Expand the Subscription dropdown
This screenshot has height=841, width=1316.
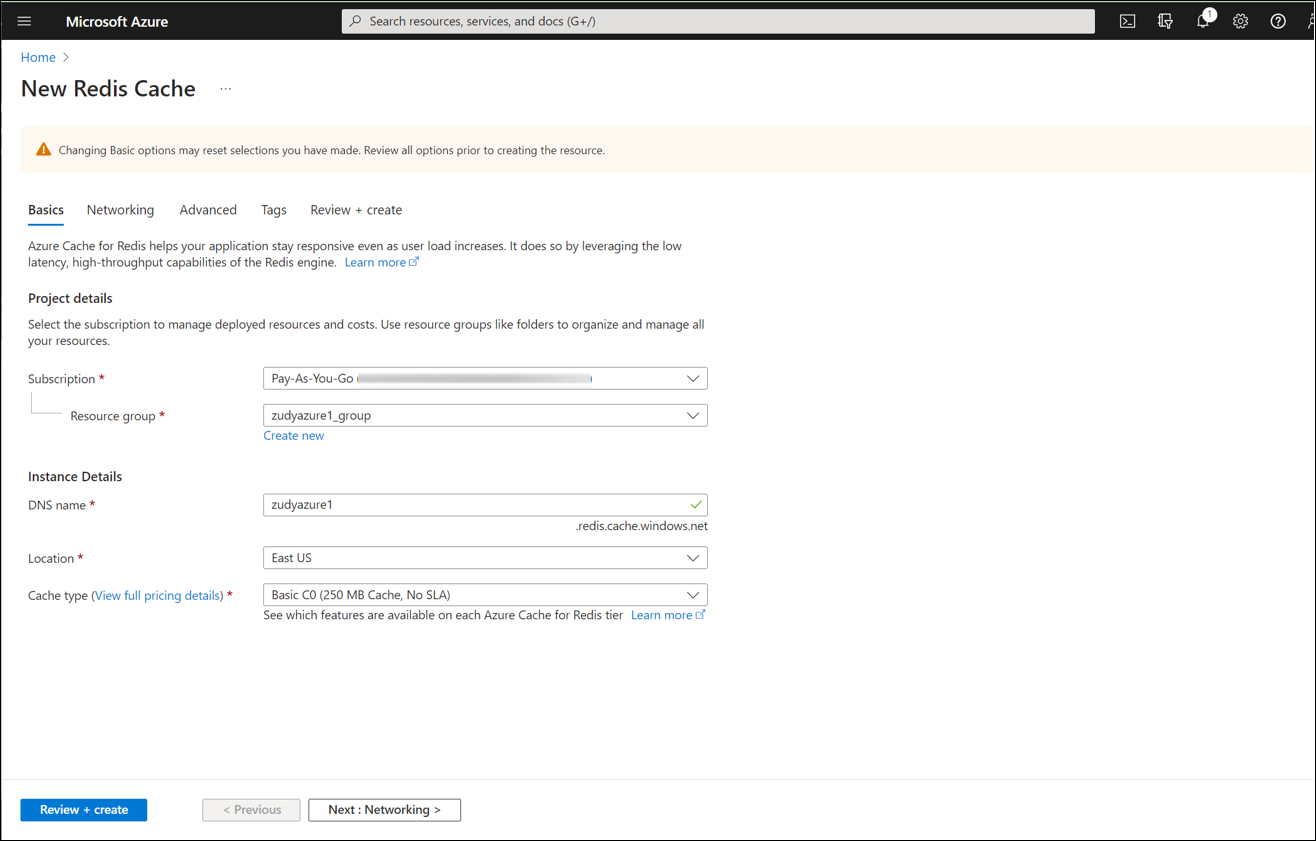(x=485, y=379)
